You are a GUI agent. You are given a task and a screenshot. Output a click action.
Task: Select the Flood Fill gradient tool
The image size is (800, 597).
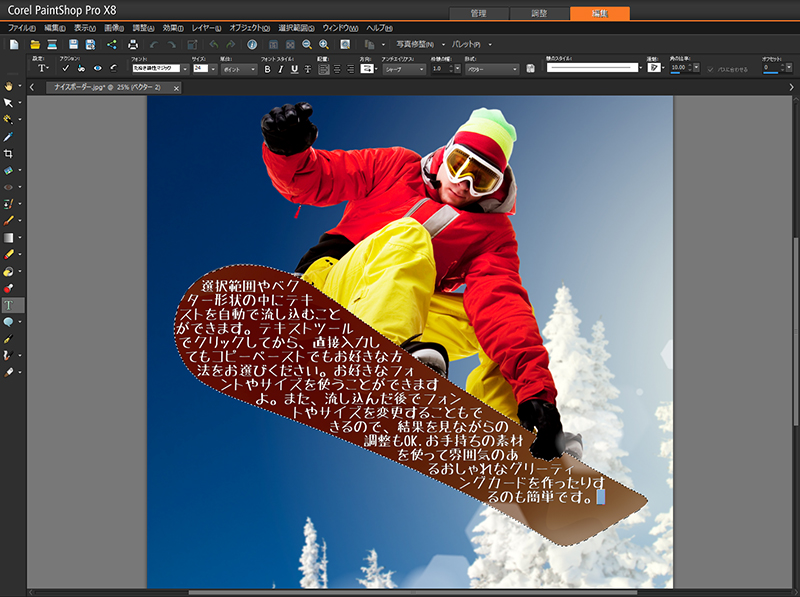pyautogui.click(x=8, y=238)
